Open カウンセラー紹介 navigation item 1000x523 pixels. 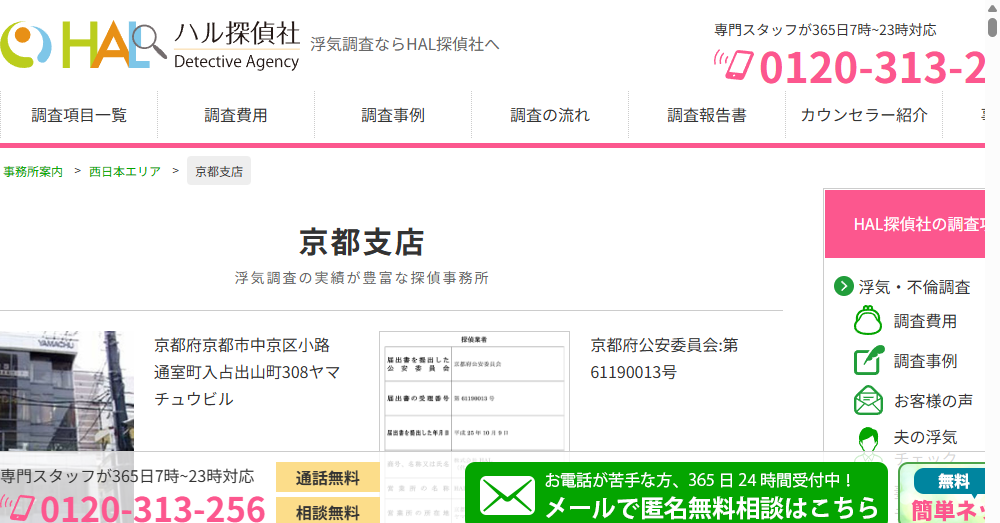click(864, 115)
